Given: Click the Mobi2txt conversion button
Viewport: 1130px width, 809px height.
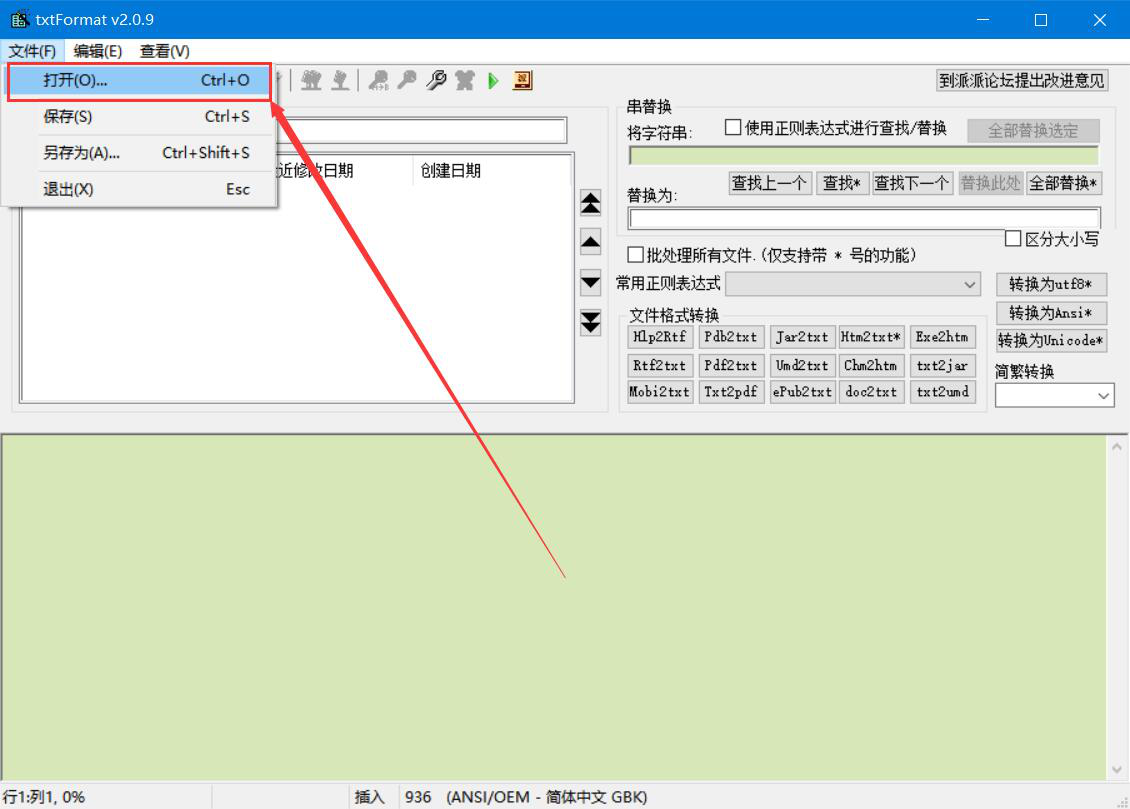Looking at the screenshot, I should point(659,392).
